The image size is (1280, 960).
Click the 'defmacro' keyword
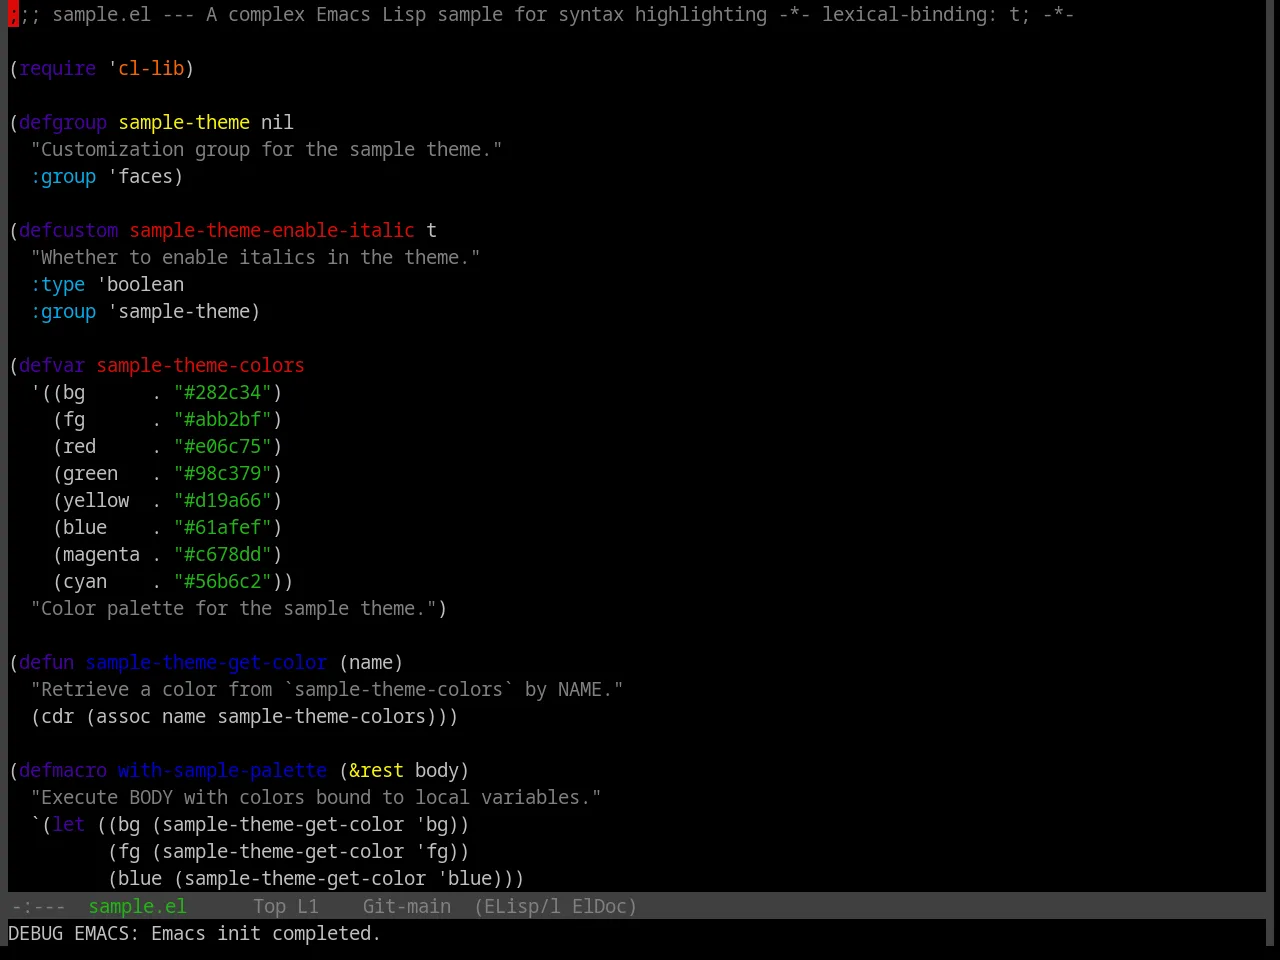63,770
